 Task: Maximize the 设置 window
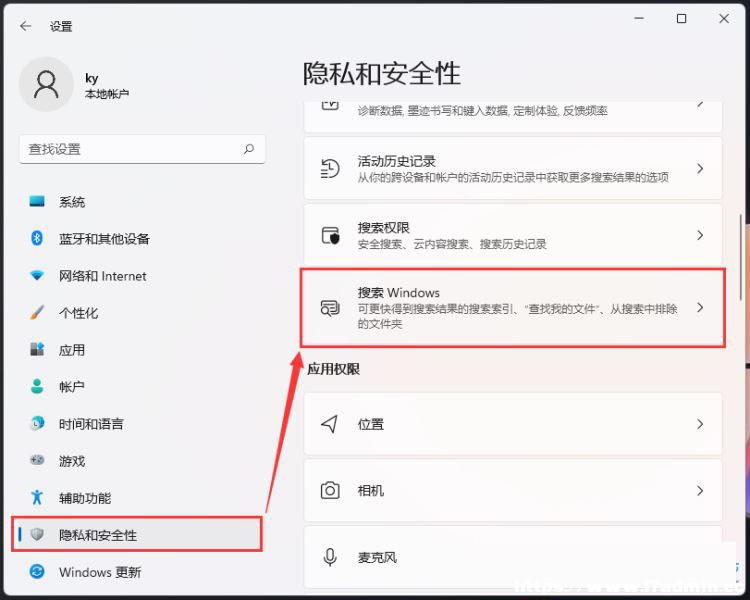pyautogui.click(x=682, y=19)
